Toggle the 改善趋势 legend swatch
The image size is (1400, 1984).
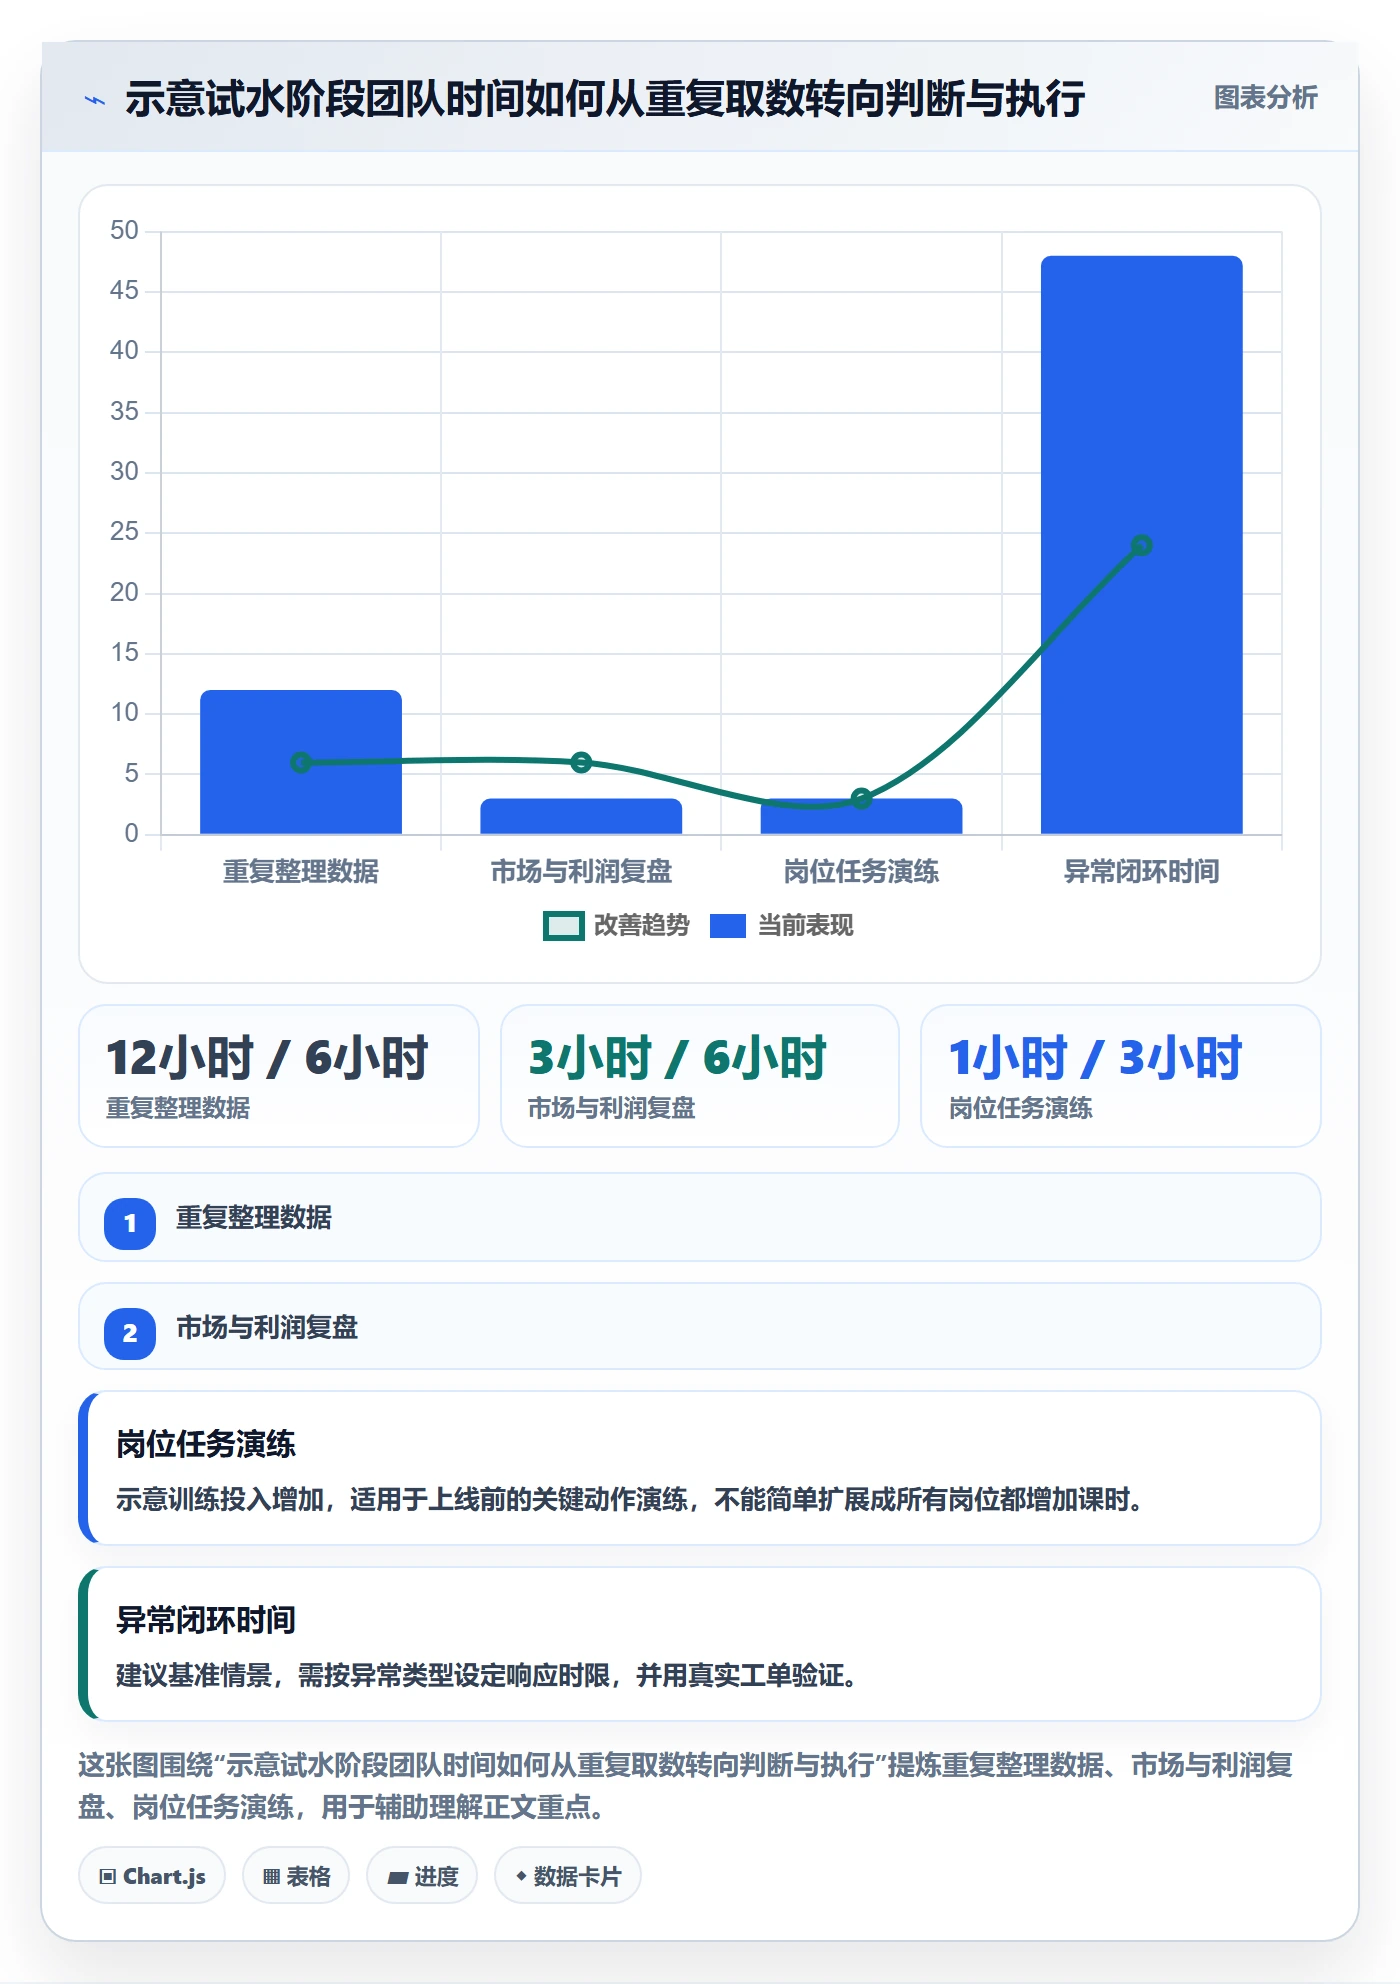pyautogui.click(x=563, y=926)
